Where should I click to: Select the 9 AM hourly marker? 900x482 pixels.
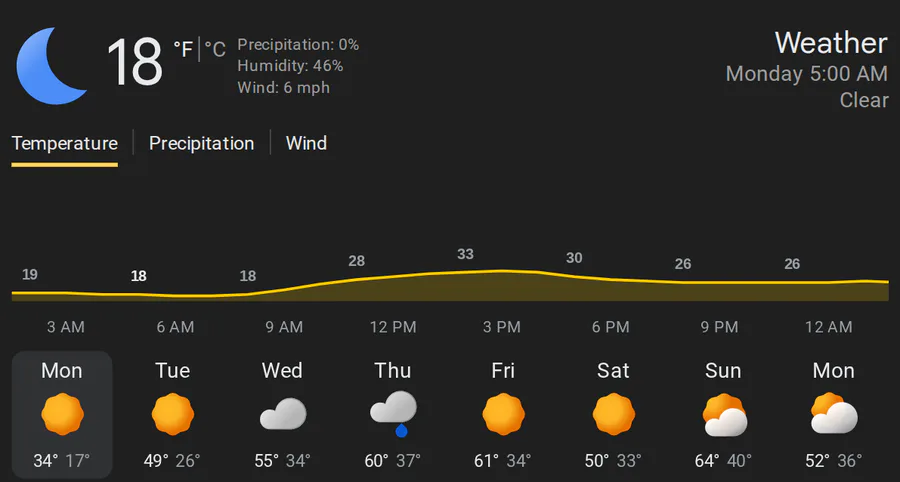click(284, 327)
